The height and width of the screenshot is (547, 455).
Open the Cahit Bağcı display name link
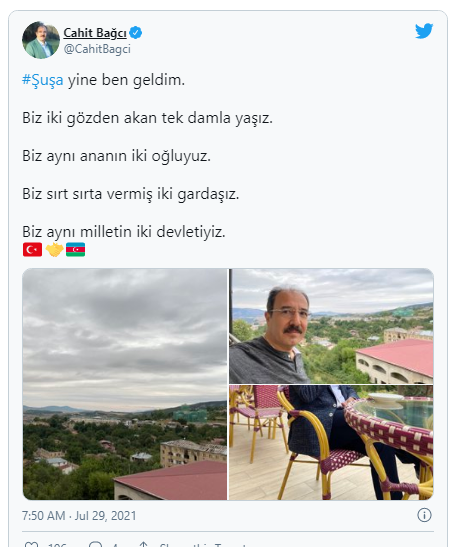tap(95, 33)
